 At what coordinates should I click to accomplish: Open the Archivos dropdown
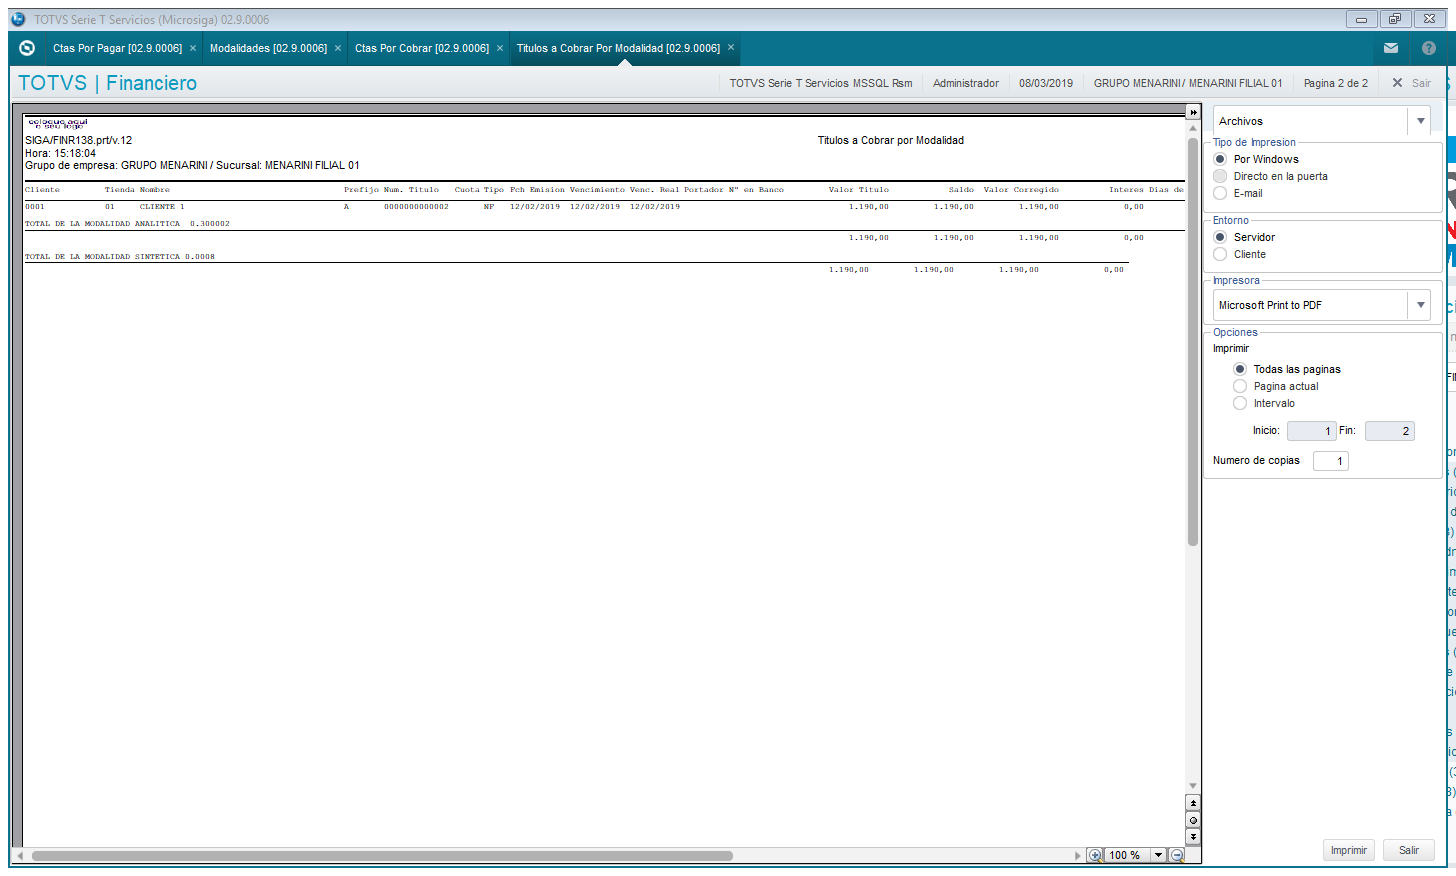click(1421, 121)
